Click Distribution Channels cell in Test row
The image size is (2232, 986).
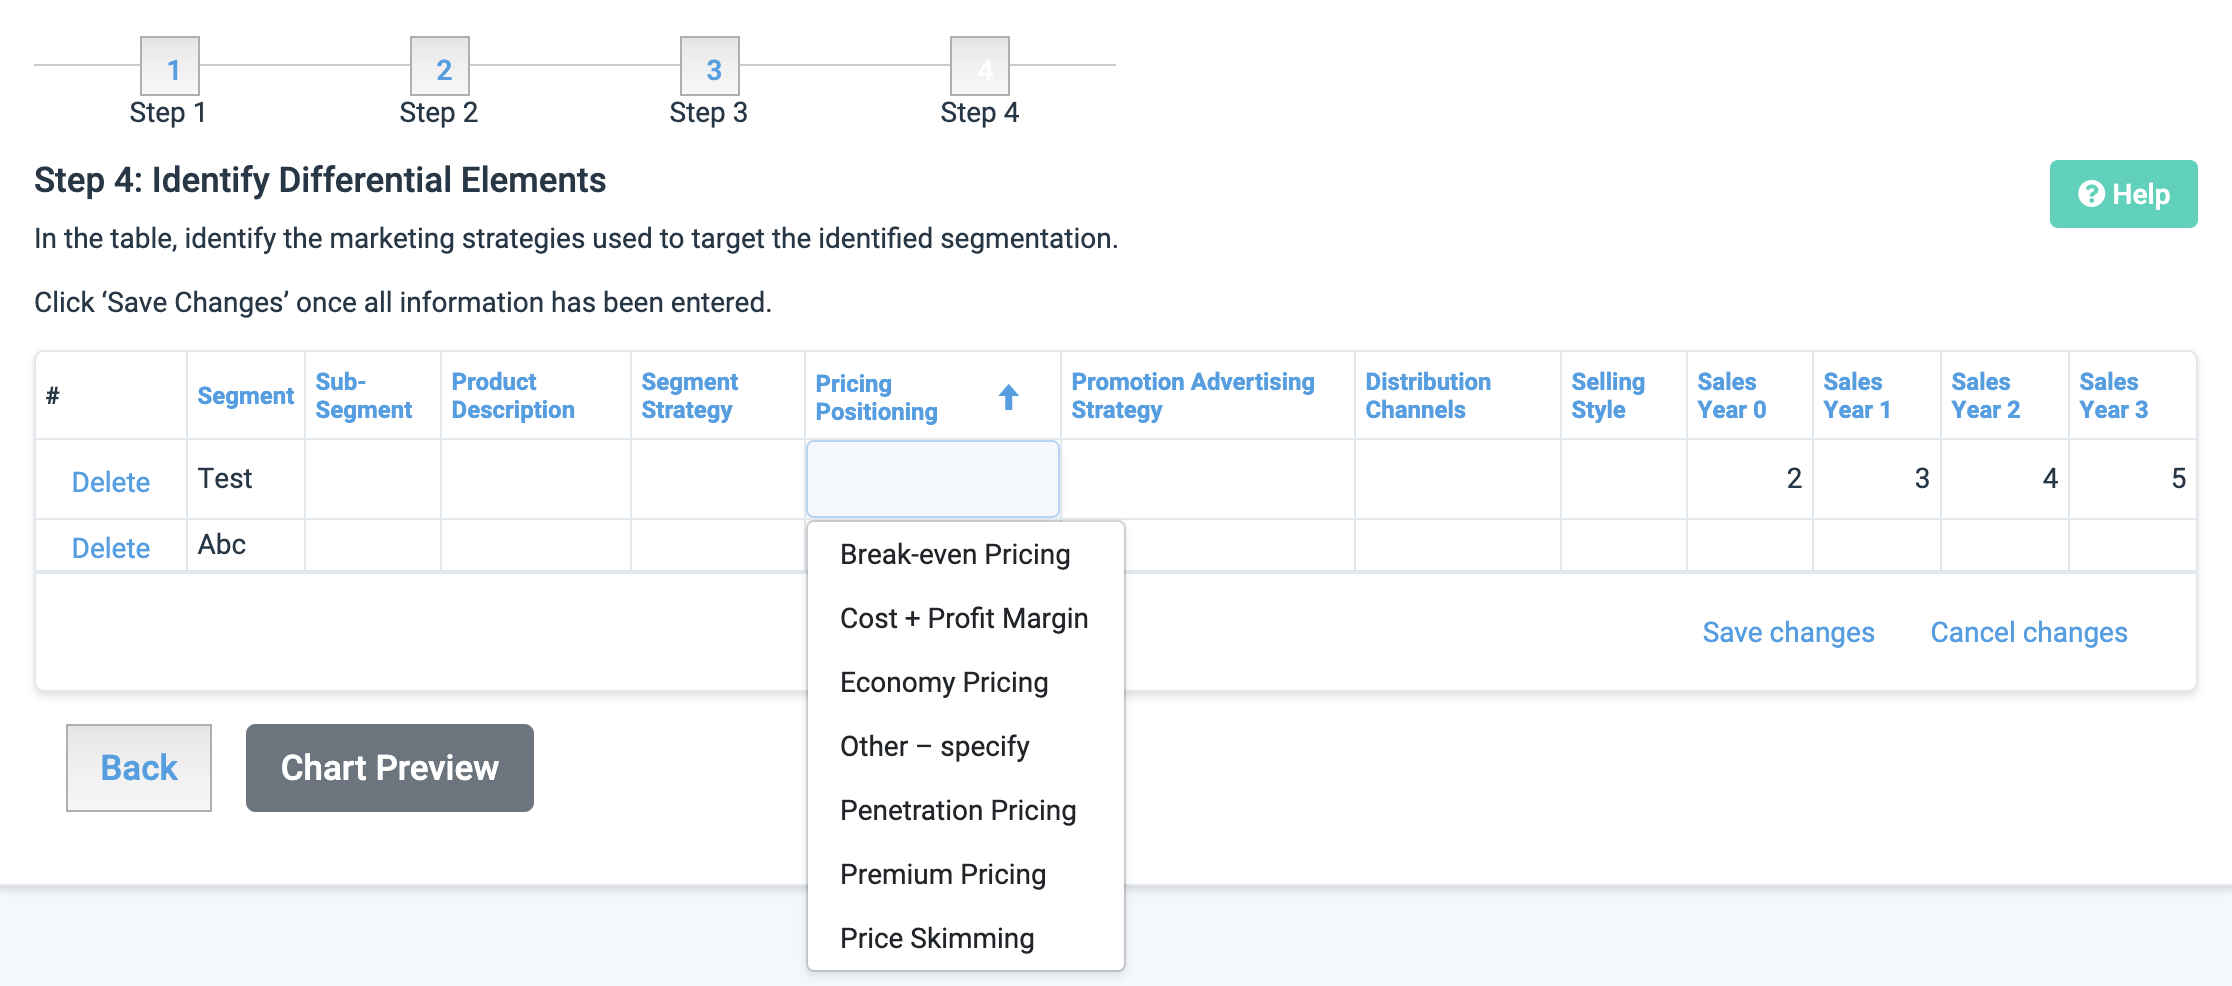[x=1458, y=479]
